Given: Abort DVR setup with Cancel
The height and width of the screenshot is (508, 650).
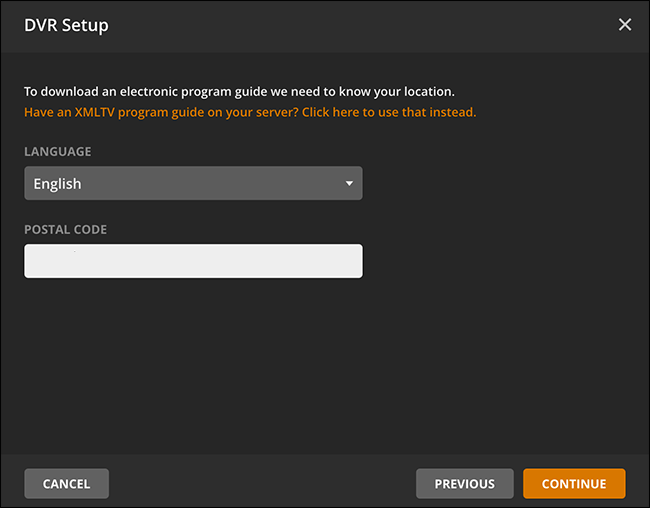Looking at the screenshot, I should click(66, 484).
